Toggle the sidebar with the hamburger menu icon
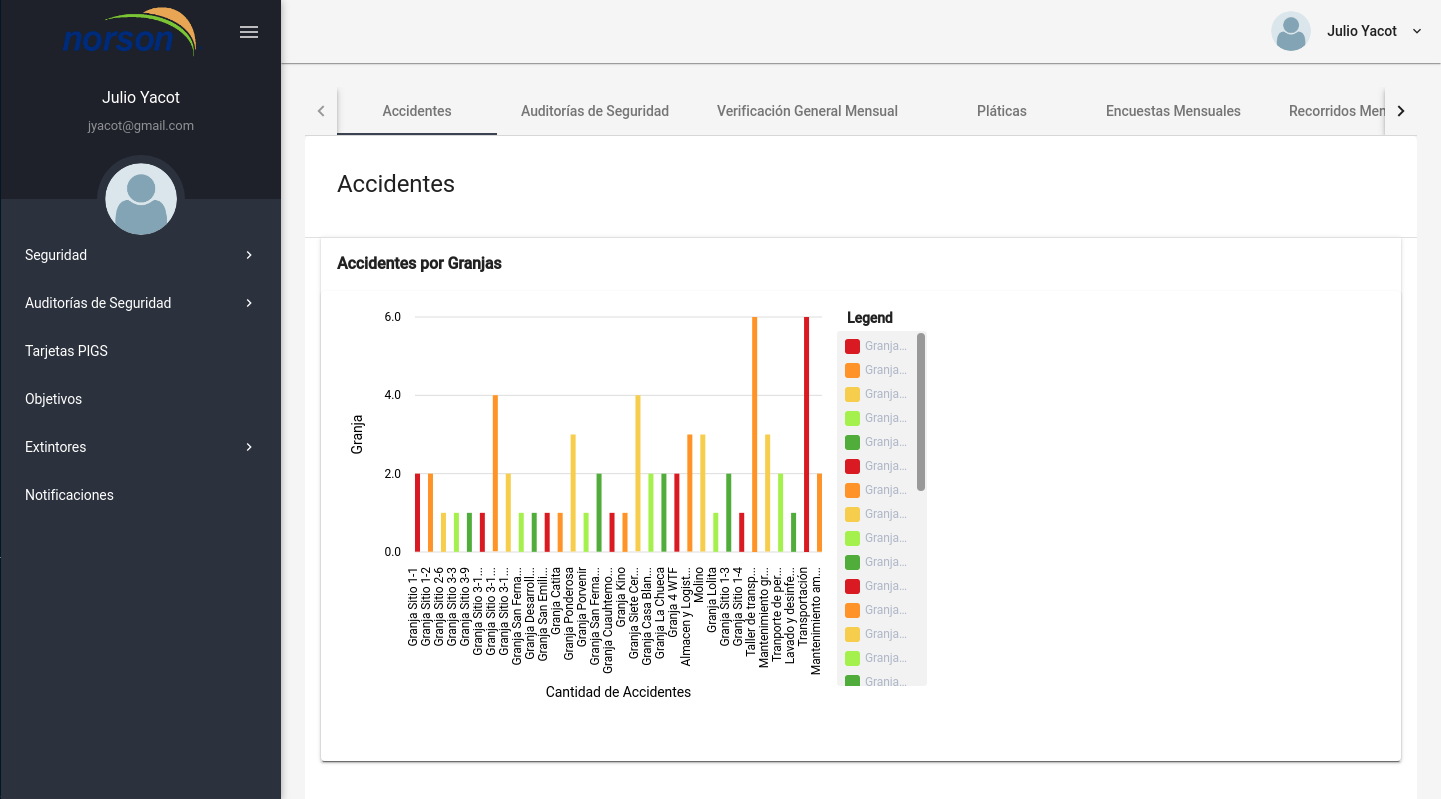 [249, 32]
